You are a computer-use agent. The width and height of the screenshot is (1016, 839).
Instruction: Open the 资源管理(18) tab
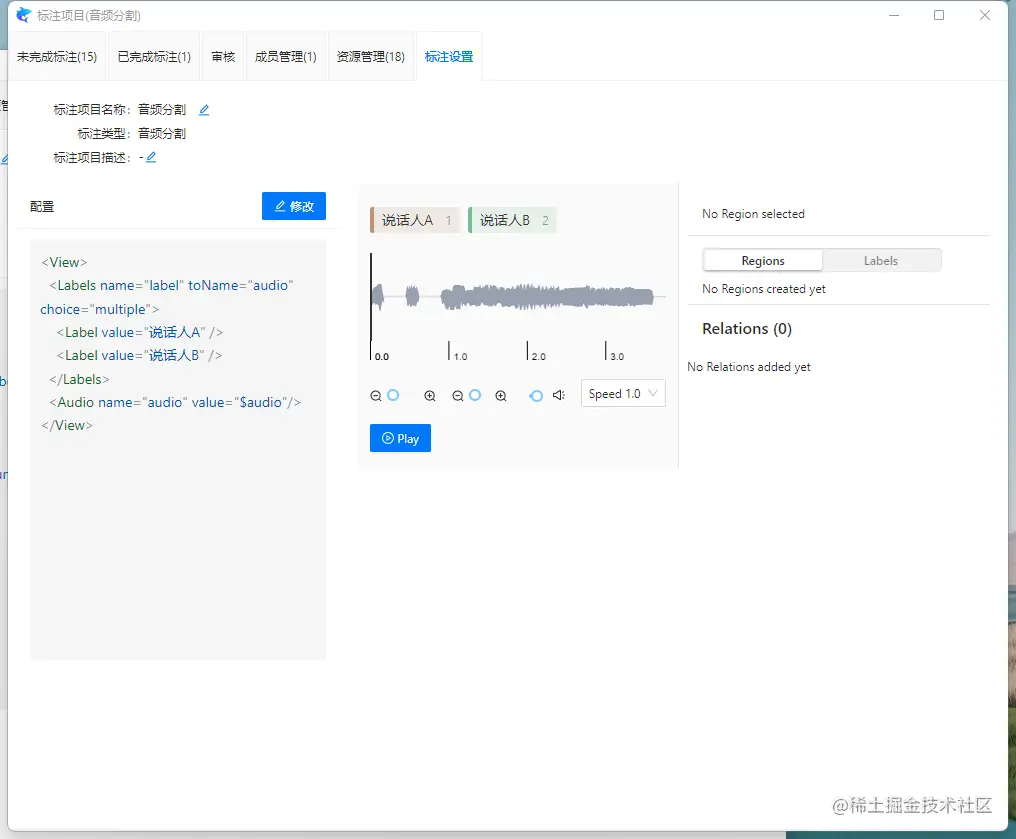pos(371,56)
